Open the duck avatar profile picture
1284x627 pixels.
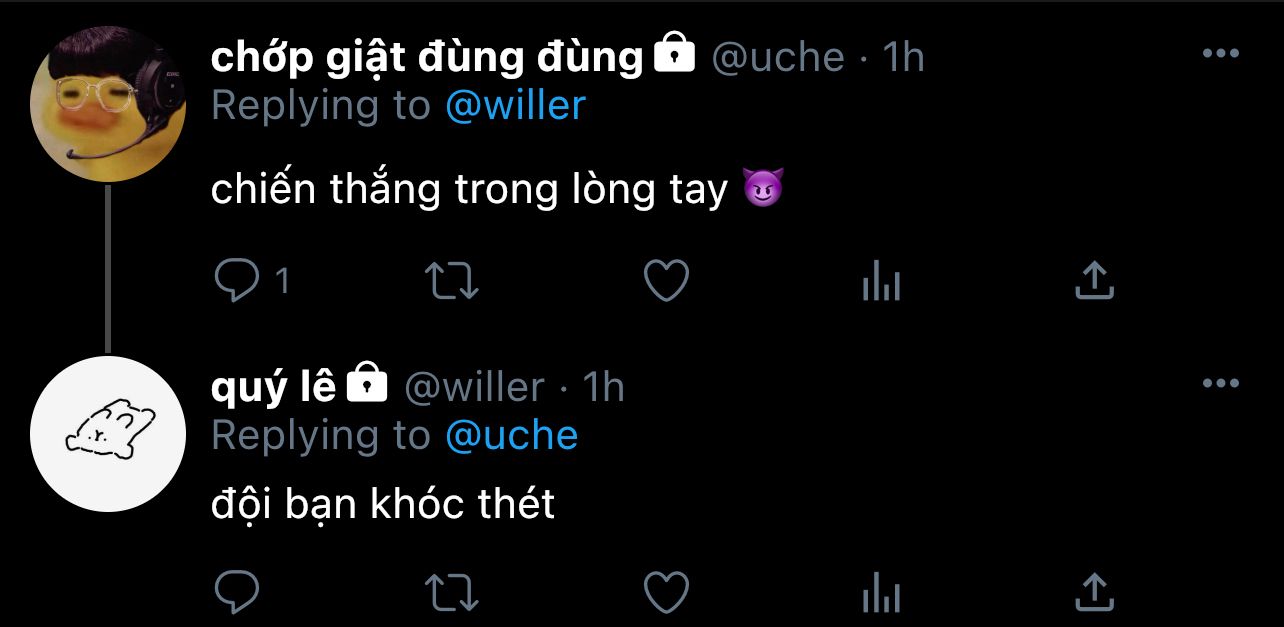tap(109, 103)
